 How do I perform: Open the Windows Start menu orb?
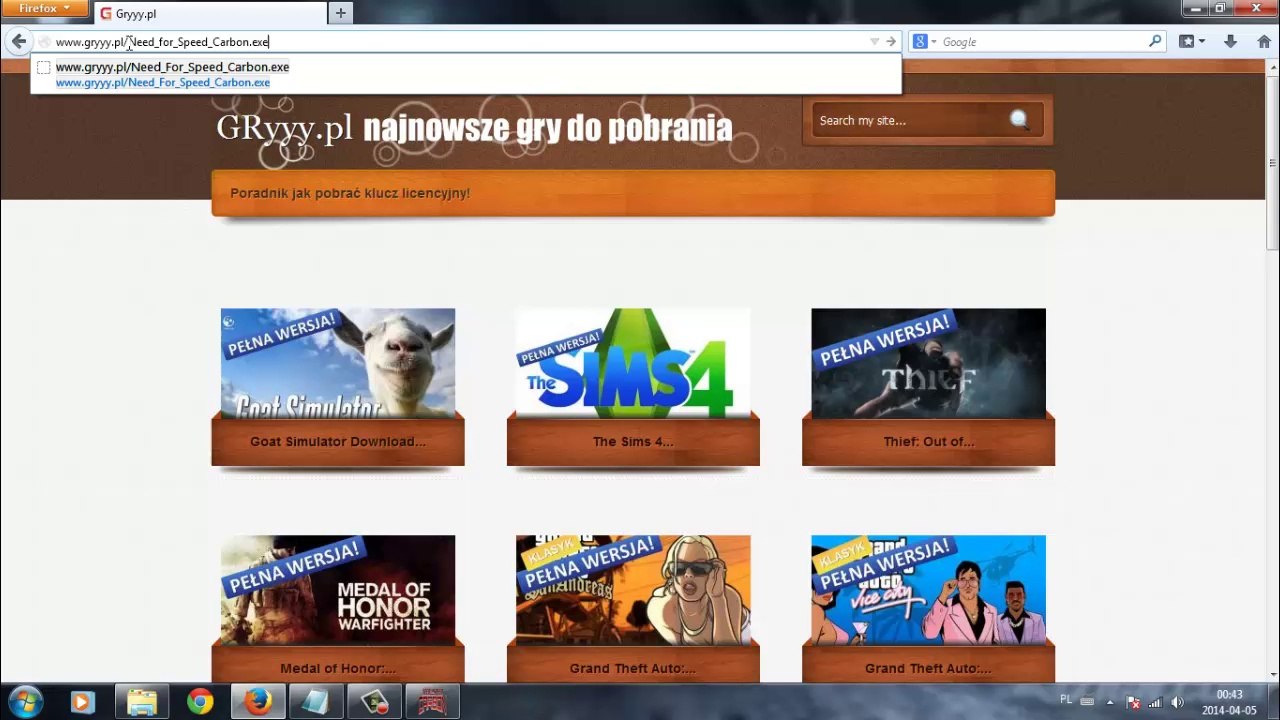(x=25, y=702)
